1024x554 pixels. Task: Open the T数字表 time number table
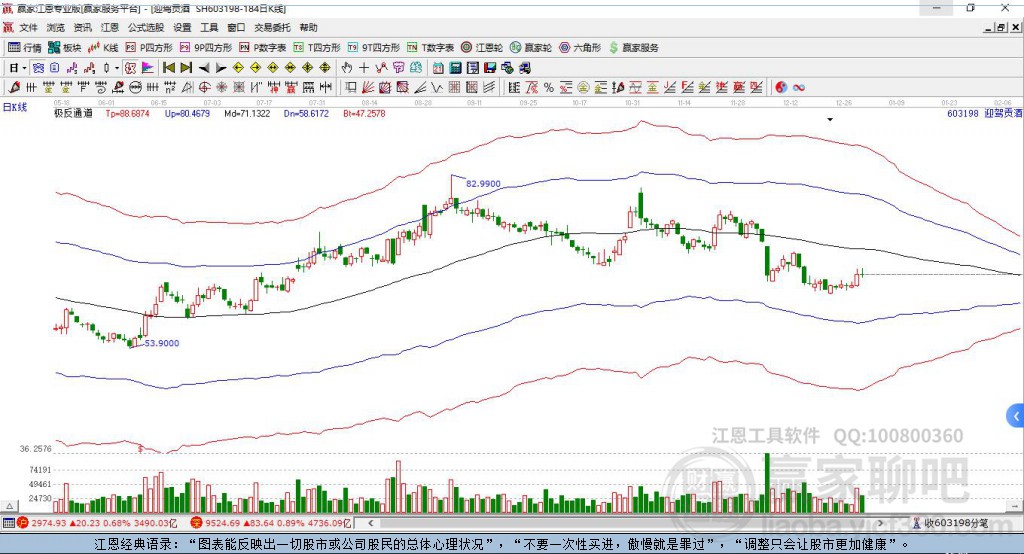pyautogui.click(x=430, y=48)
